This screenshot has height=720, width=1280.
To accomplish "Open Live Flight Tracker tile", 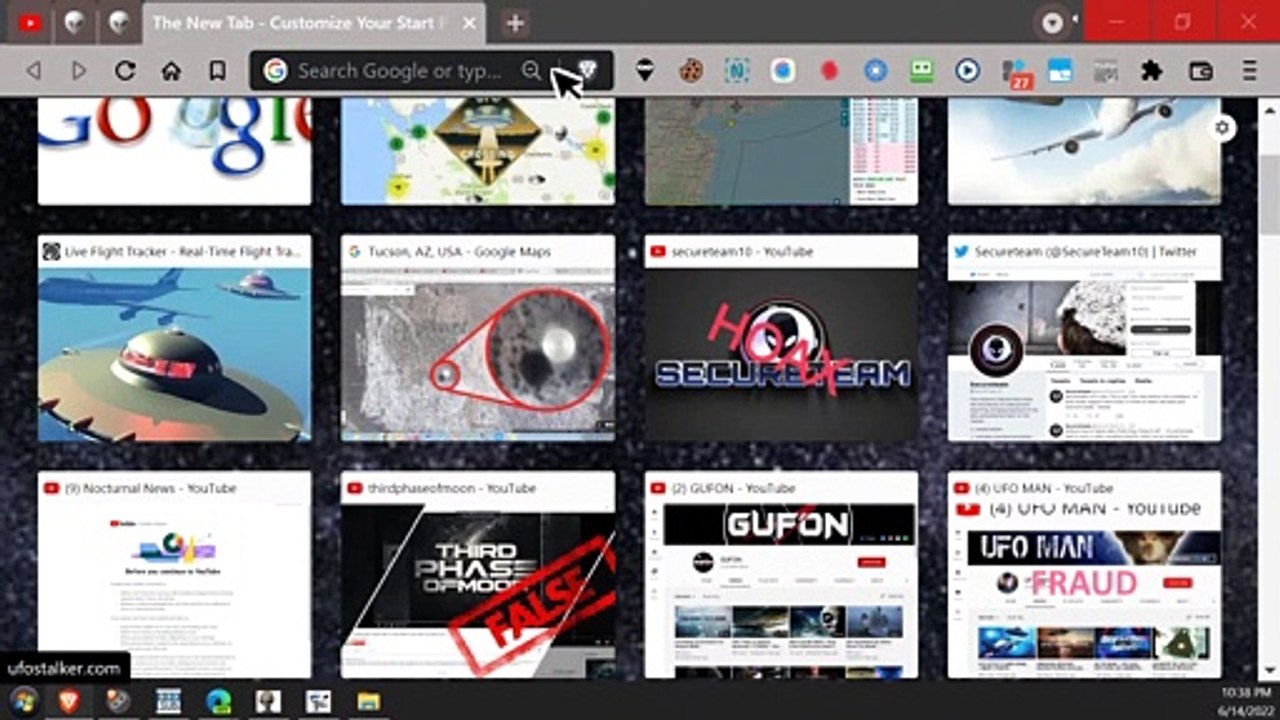I will click(175, 338).
